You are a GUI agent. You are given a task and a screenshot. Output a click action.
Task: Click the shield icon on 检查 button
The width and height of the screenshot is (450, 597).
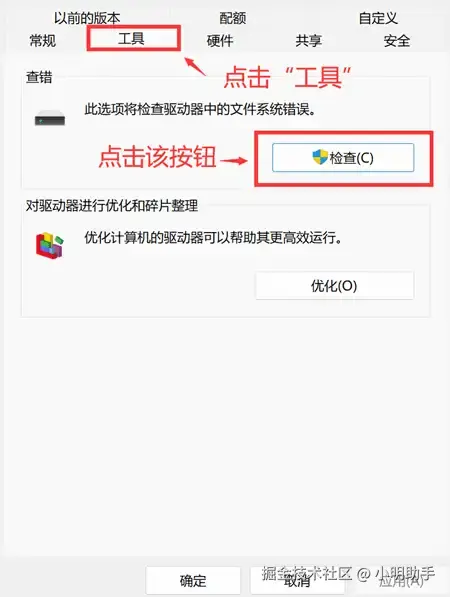tap(320, 157)
